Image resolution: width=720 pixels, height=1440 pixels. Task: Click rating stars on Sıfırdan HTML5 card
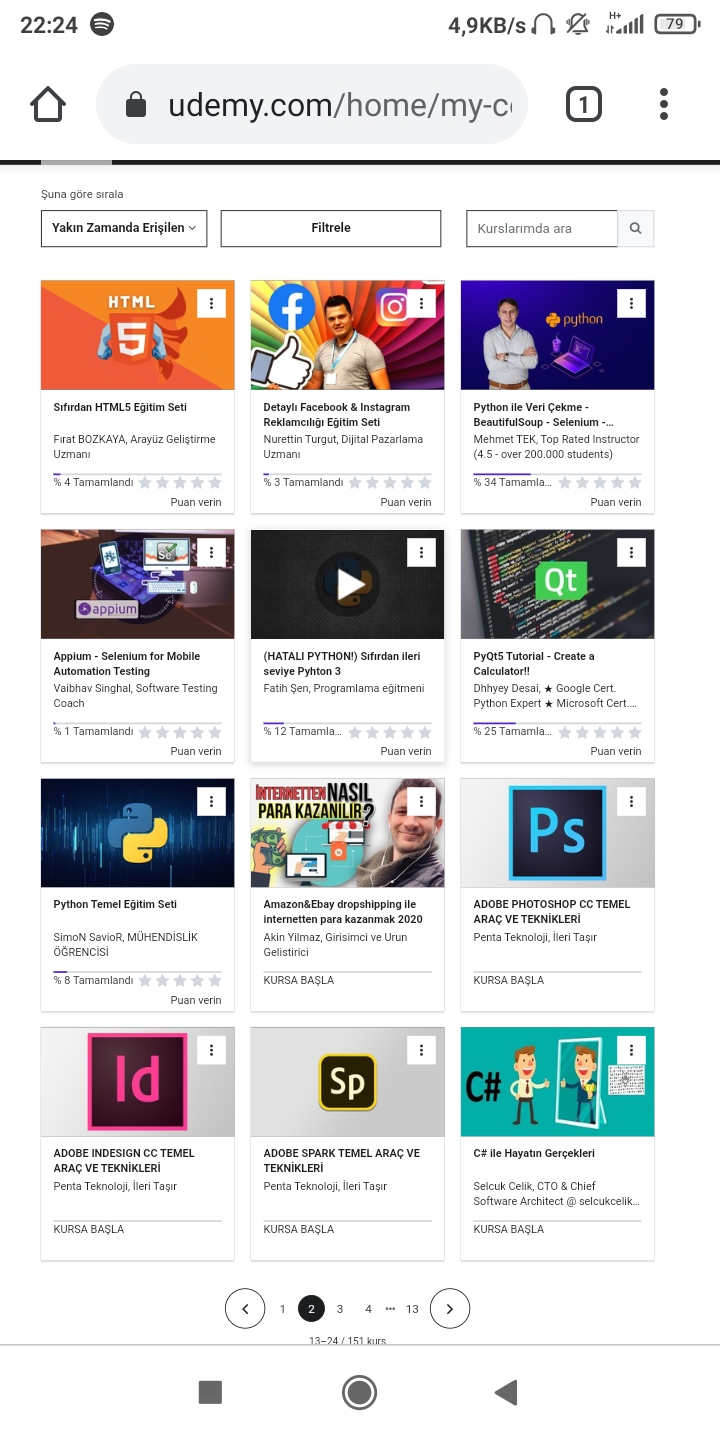coord(180,483)
